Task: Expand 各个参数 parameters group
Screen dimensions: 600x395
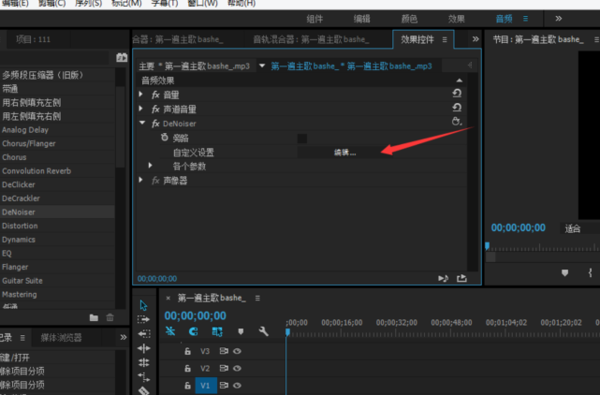Action: [150, 165]
